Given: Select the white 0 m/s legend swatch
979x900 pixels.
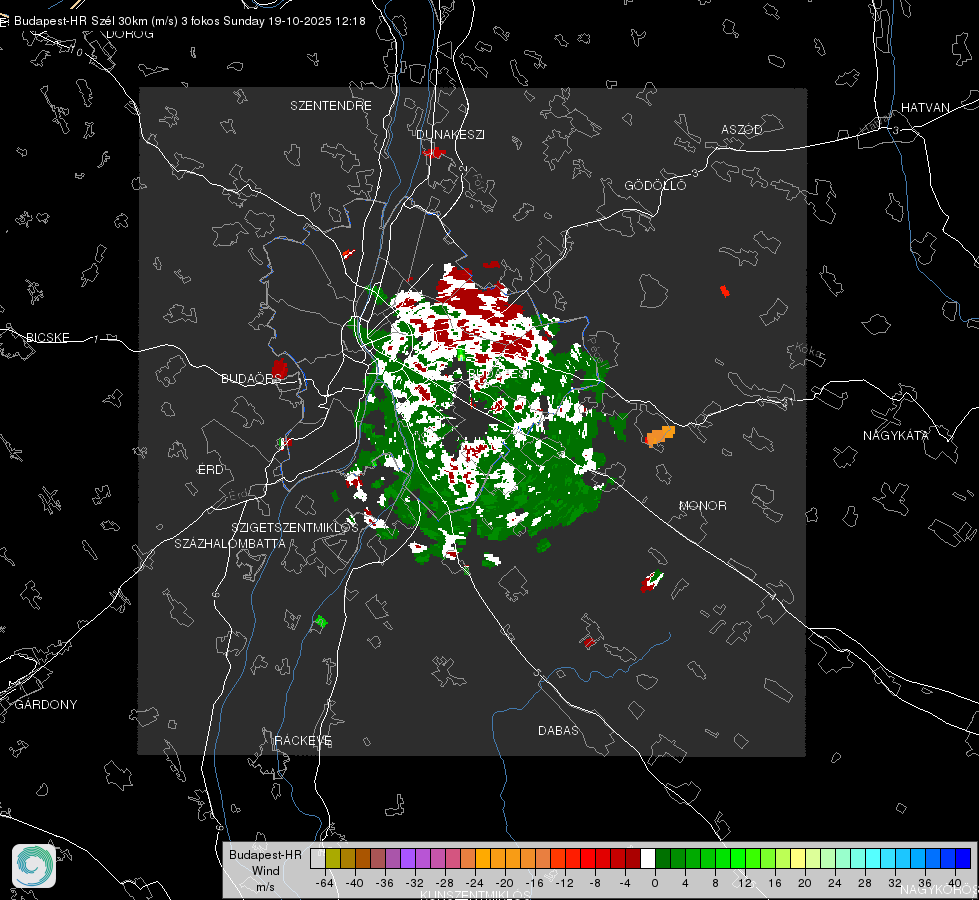Looking at the screenshot, I should click(x=648, y=858).
